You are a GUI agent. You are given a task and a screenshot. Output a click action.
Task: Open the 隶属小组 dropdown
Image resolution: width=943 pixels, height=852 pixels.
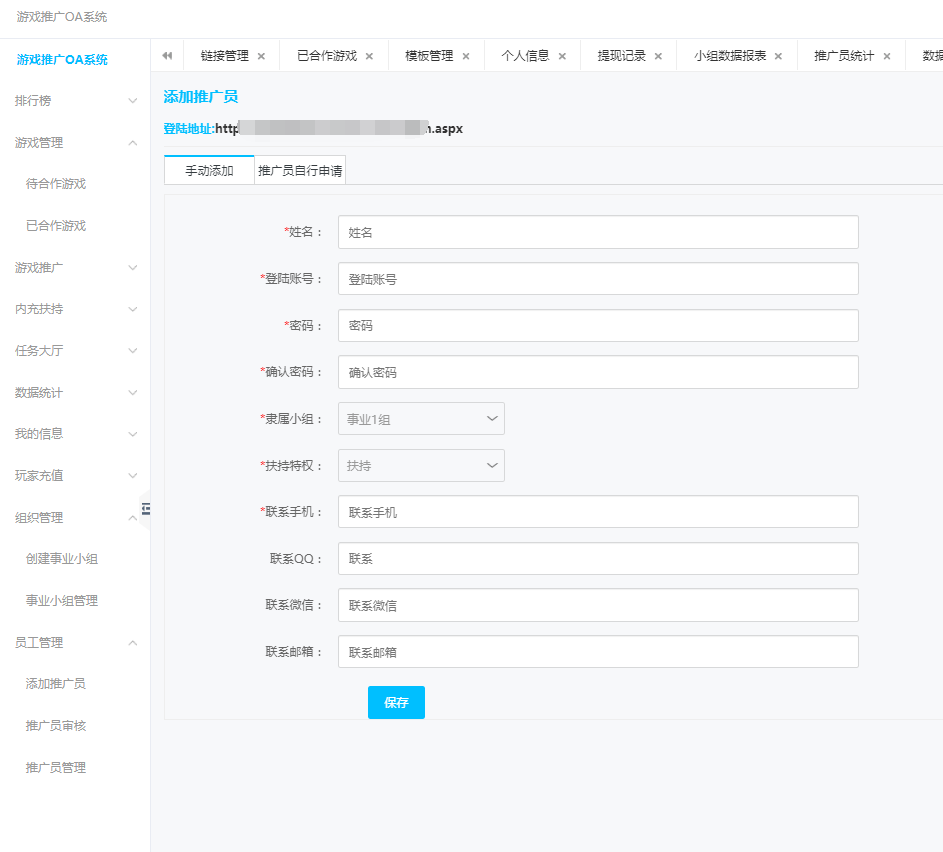click(x=421, y=419)
